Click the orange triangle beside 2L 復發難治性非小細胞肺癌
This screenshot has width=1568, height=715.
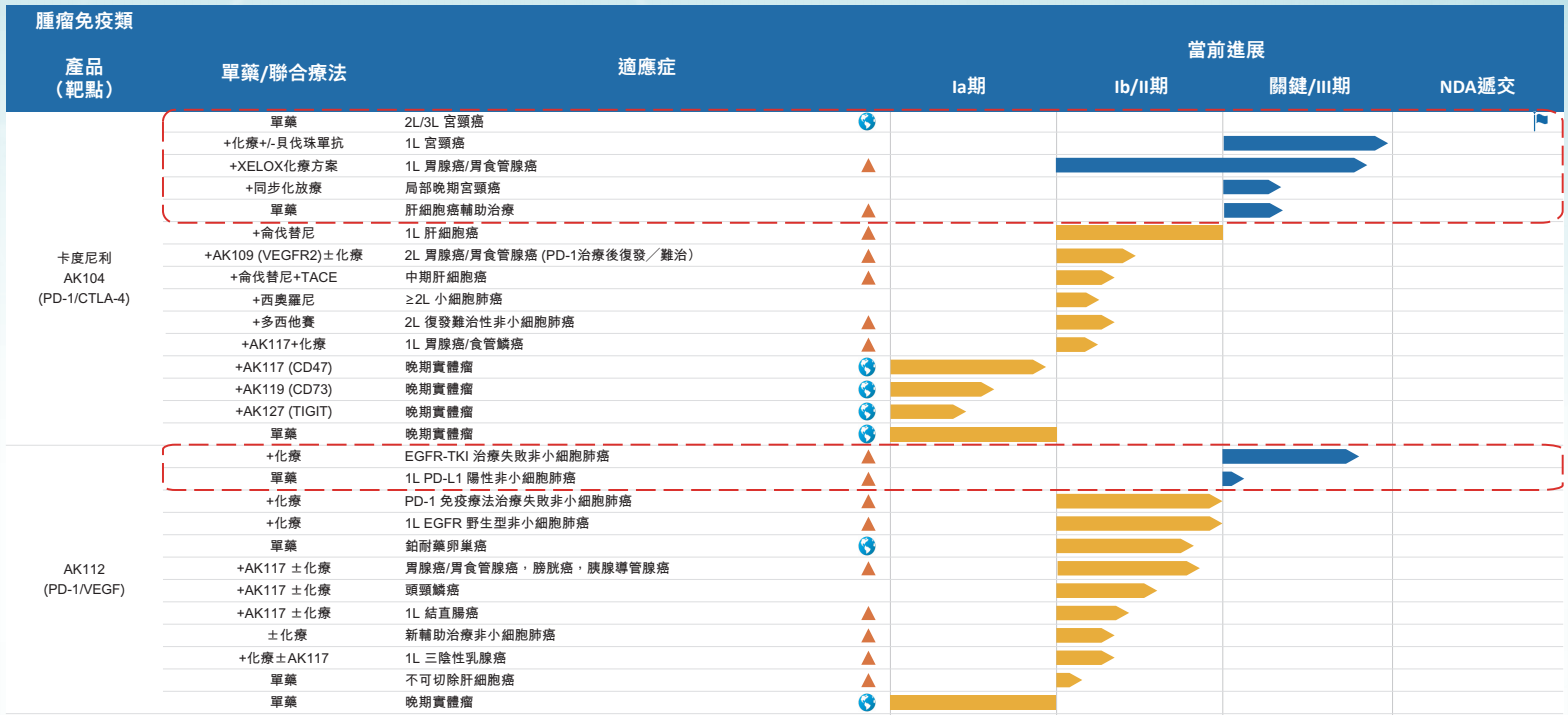868,323
